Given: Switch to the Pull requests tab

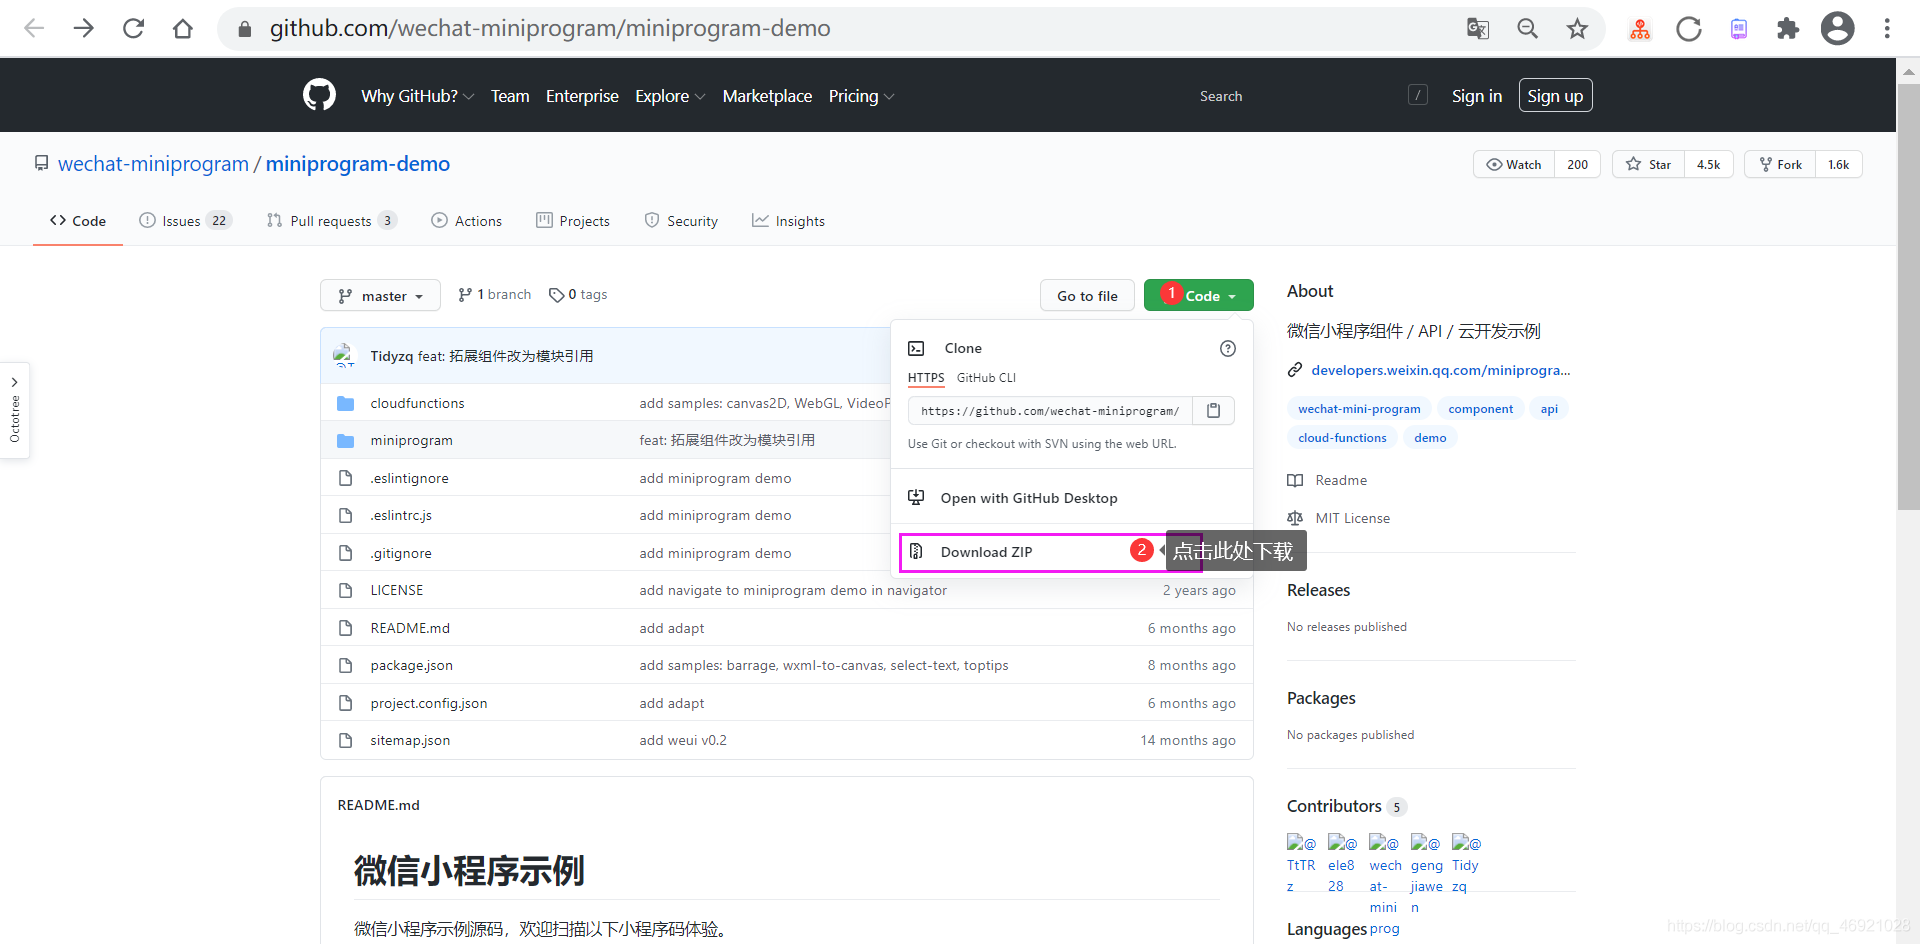Looking at the screenshot, I should pos(331,221).
